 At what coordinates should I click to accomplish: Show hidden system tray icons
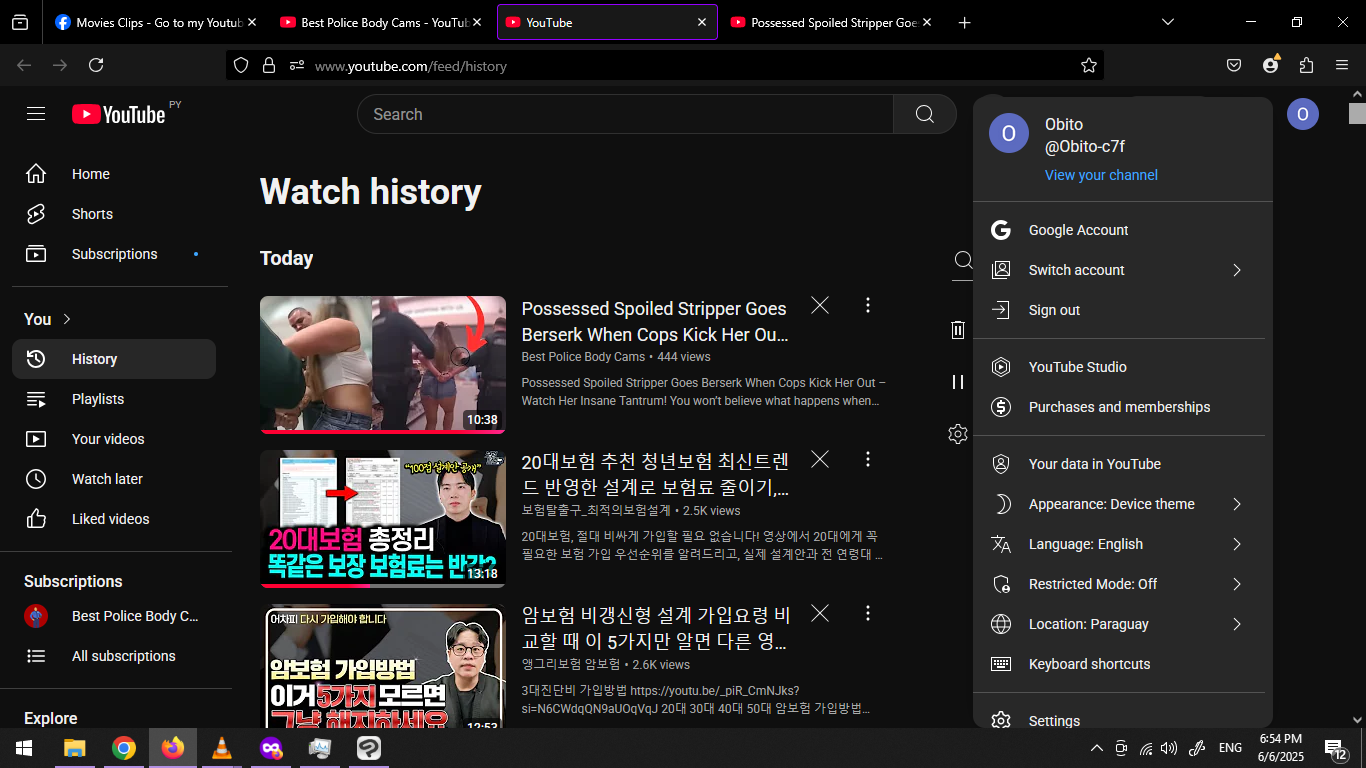(1097, 748)
